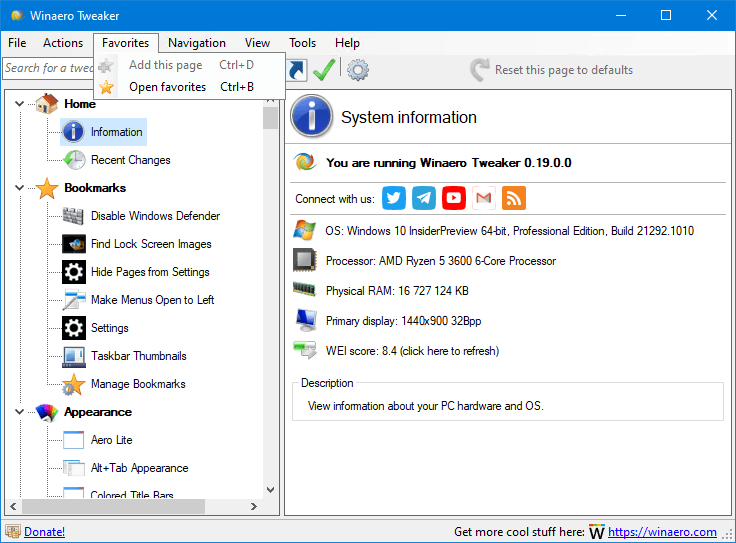Image resolution: width=736 pixels, height=543 pixels.
Task: Open the Tools menu
Action: pos(302,43)
